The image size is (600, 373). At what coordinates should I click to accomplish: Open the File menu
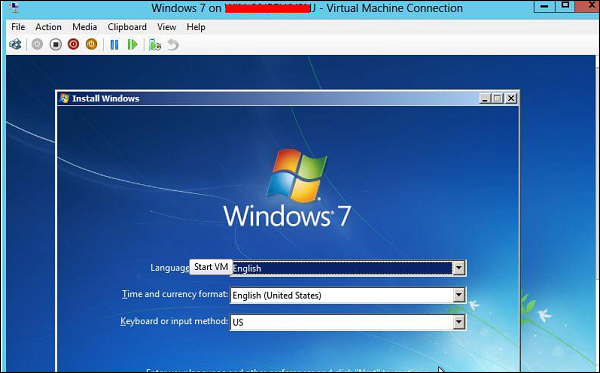click(18, 27)
